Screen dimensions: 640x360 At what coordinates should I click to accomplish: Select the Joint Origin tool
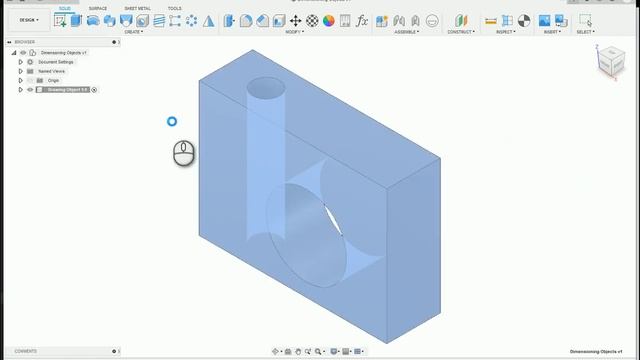point(432,20)
